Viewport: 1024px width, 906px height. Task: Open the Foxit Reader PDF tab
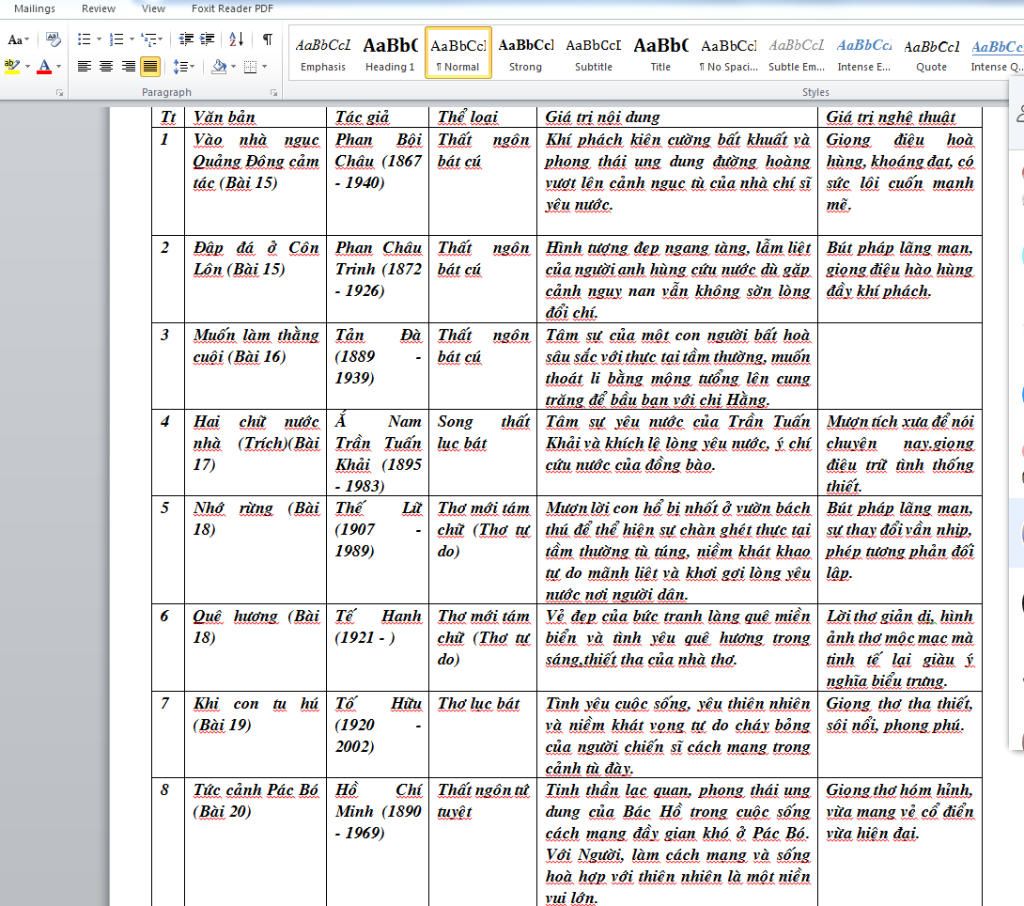click(232, 8)
